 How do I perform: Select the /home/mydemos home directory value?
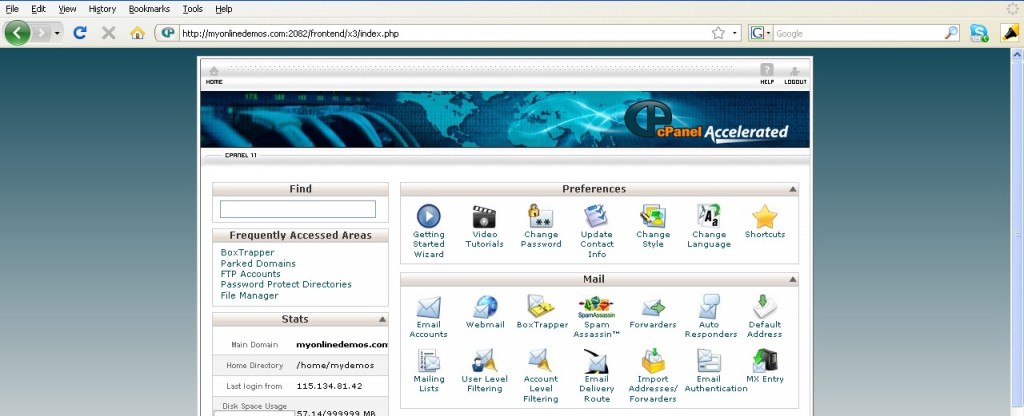(x=335, y=365)
